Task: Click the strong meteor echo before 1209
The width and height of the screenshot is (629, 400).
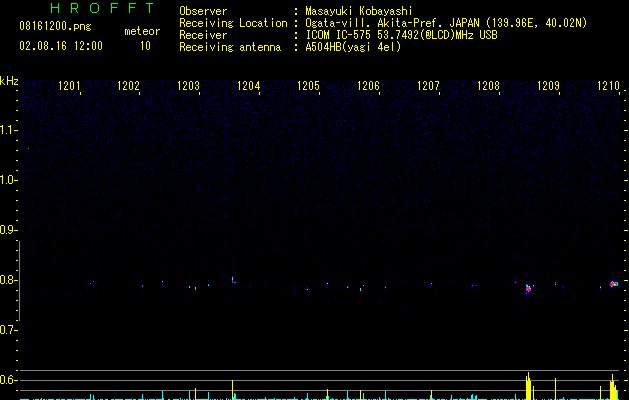Action: pos(529,288)
